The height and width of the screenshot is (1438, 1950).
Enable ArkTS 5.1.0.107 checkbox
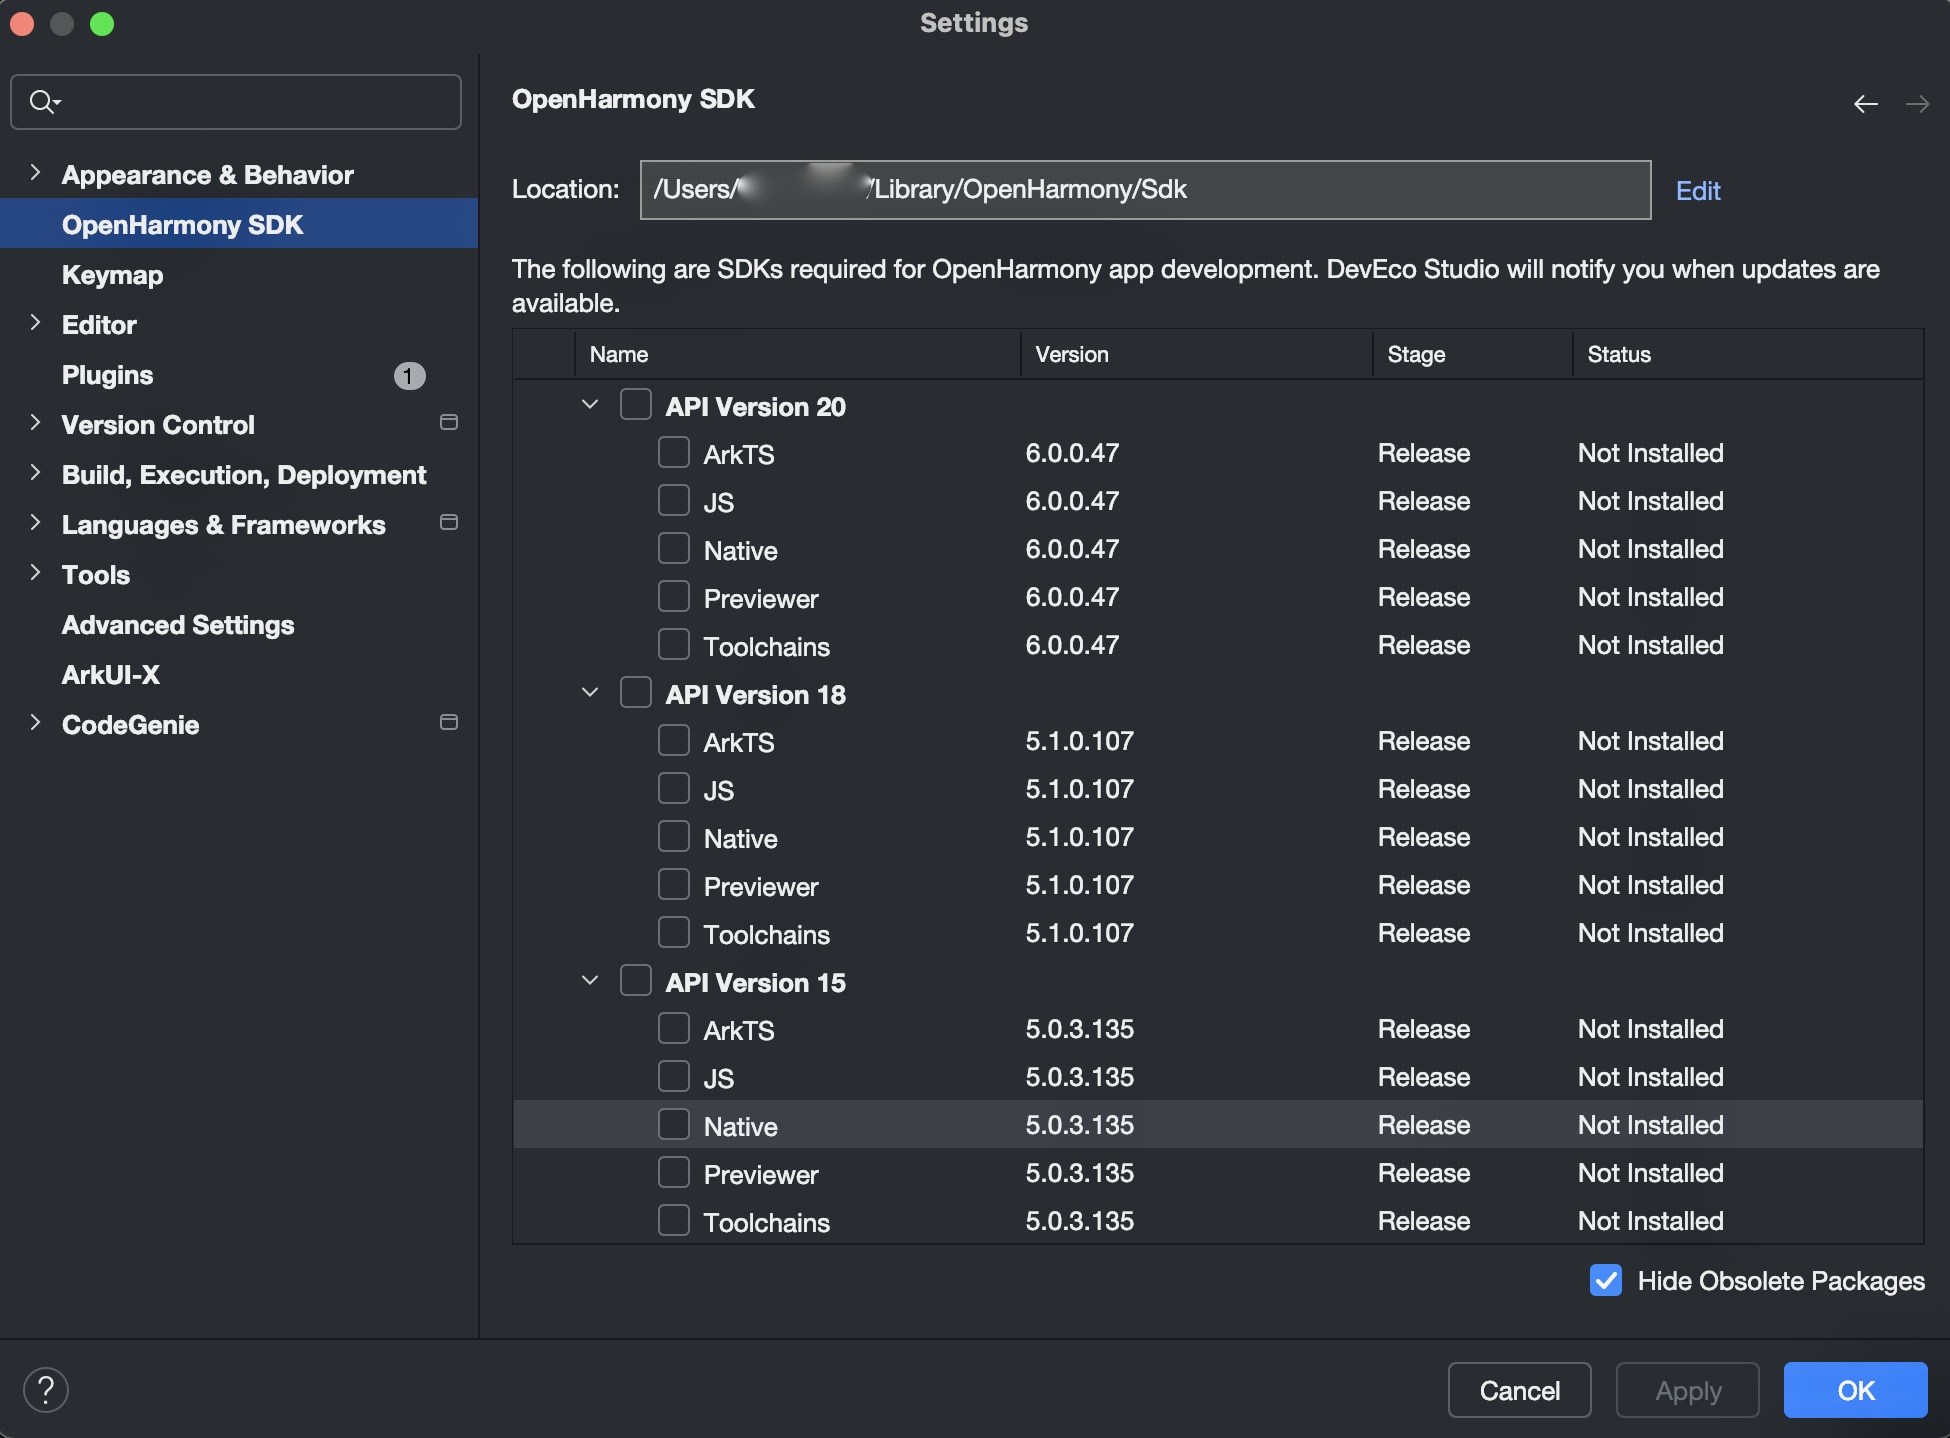(674, 740)
